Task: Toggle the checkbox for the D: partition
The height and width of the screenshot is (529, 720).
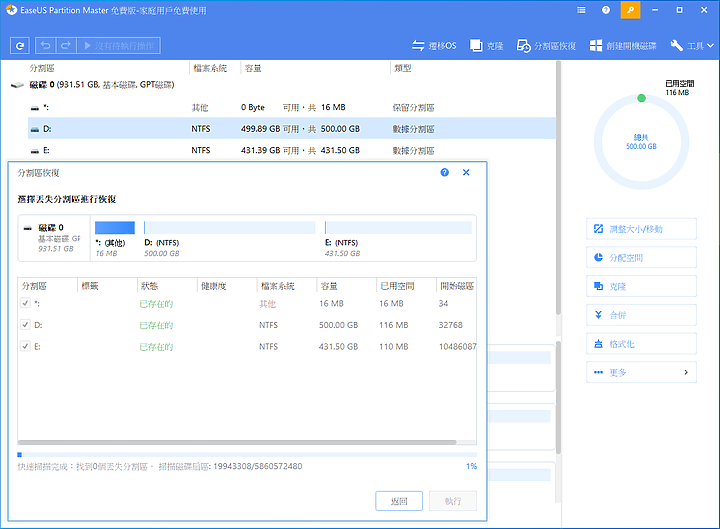Action: pyautogui.click(x=25, y=325)
